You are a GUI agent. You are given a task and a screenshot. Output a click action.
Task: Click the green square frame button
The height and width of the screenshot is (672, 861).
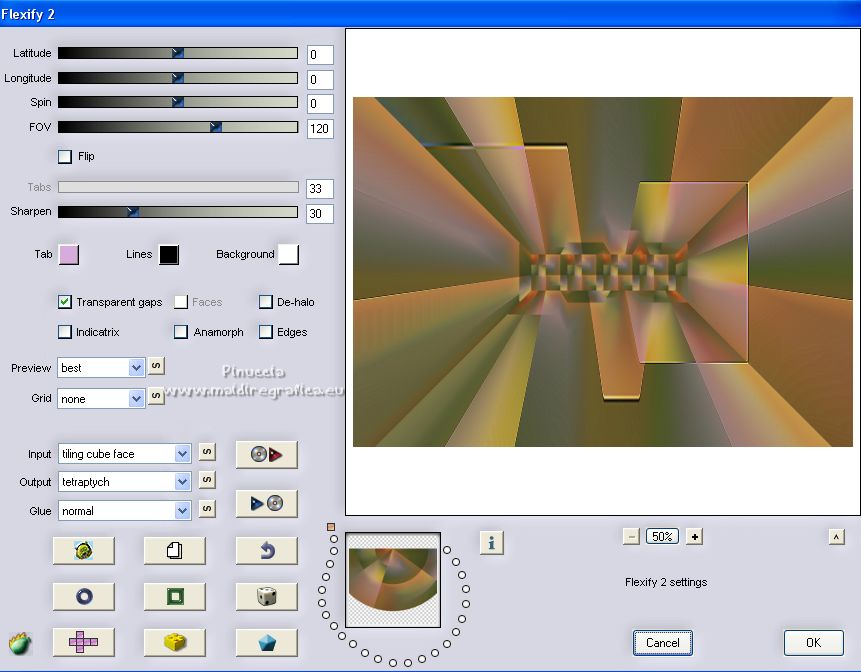(x=175, y=597)
